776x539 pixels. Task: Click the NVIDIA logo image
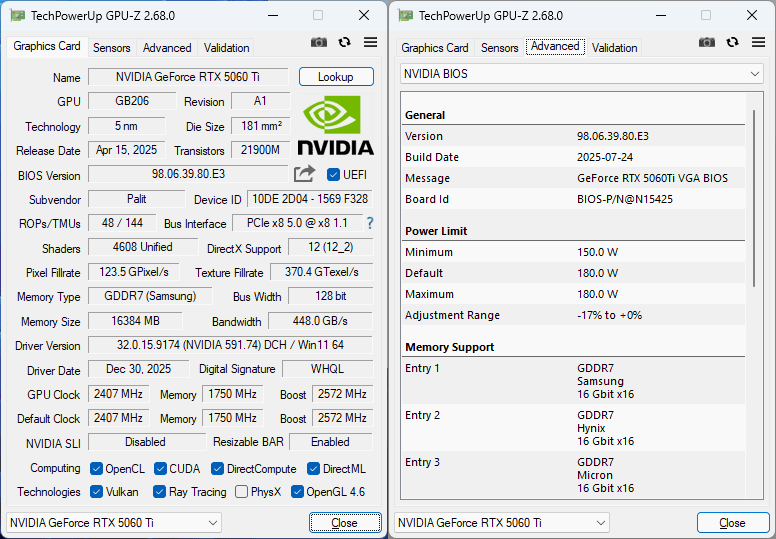pyautogui.click(x=336, y=125)
